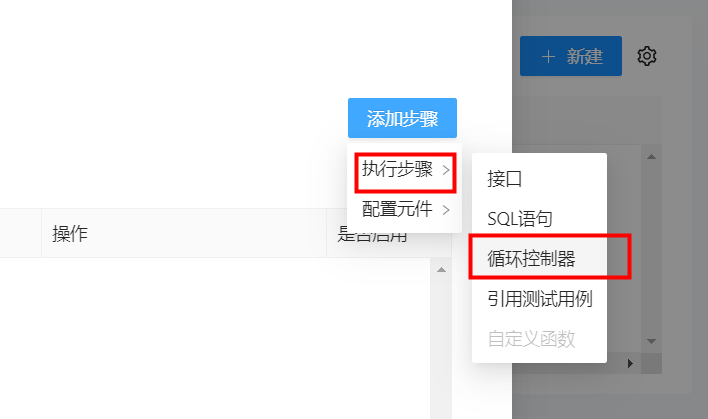
Task: Click the up arrow in the right panel scrollbar
Action: [x=651, y=157]
